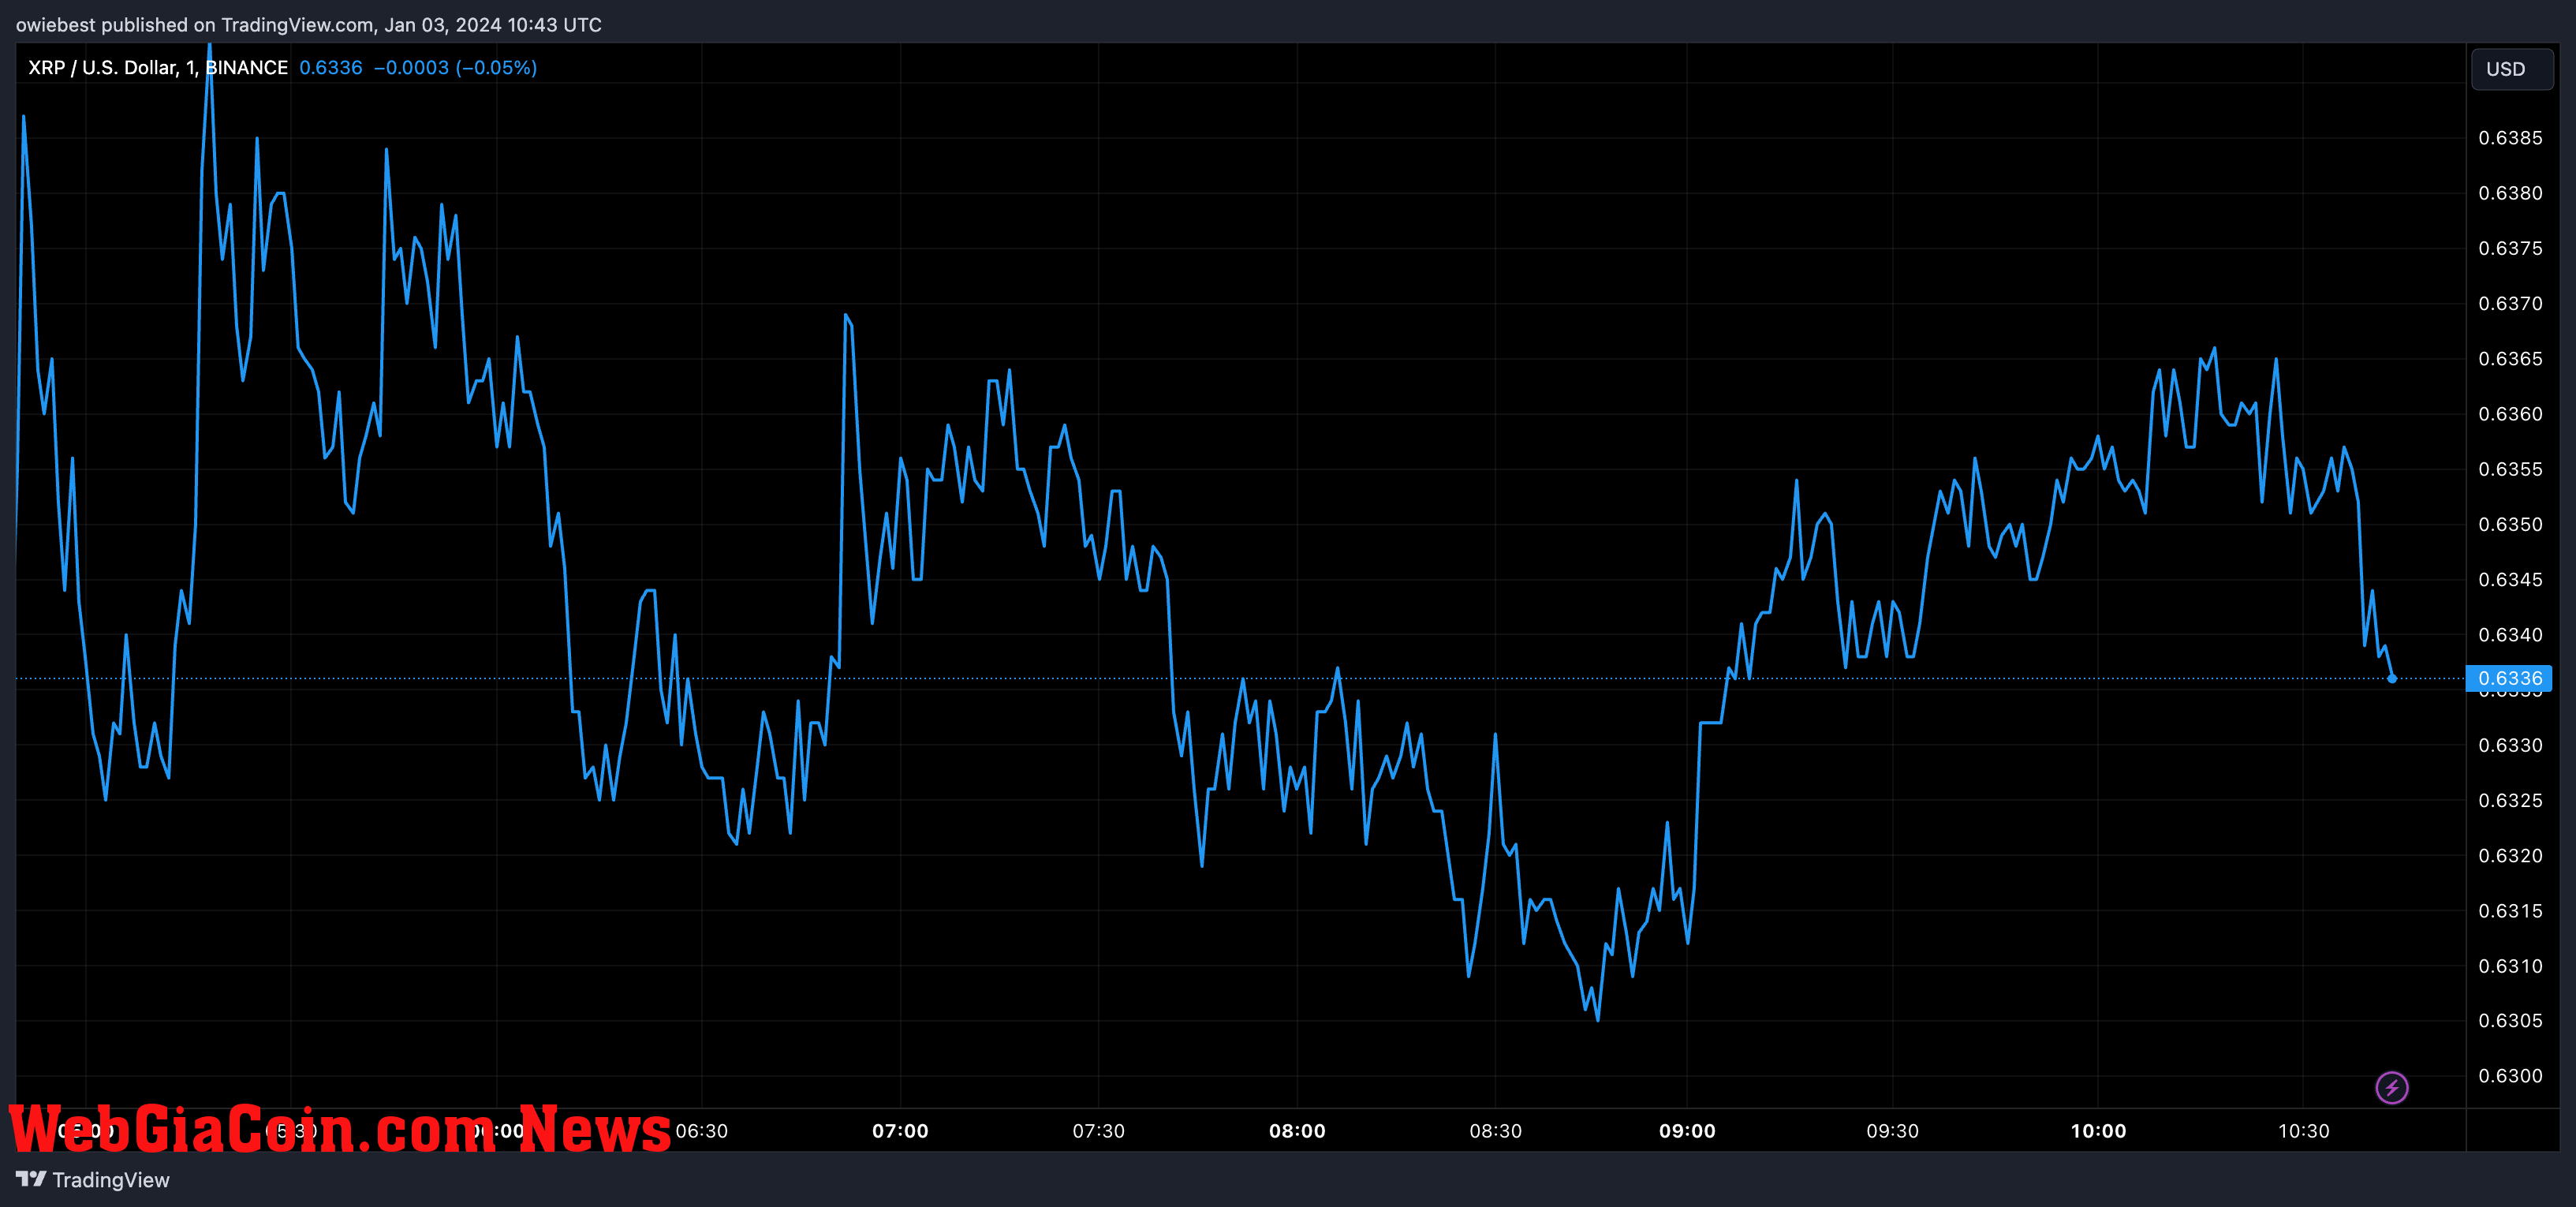2576x1207 pixels.
Task: Click the last-price dot ending the line
Action: [2392, 678]
